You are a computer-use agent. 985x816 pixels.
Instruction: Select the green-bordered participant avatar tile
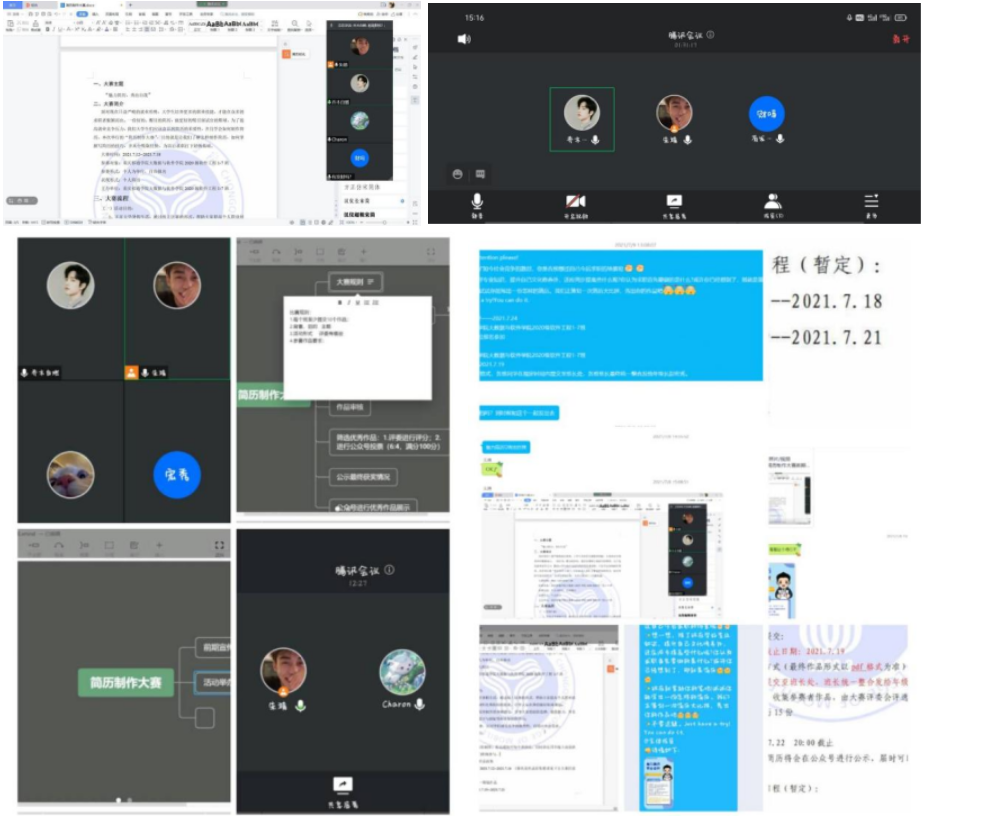[x=581, y=119]
